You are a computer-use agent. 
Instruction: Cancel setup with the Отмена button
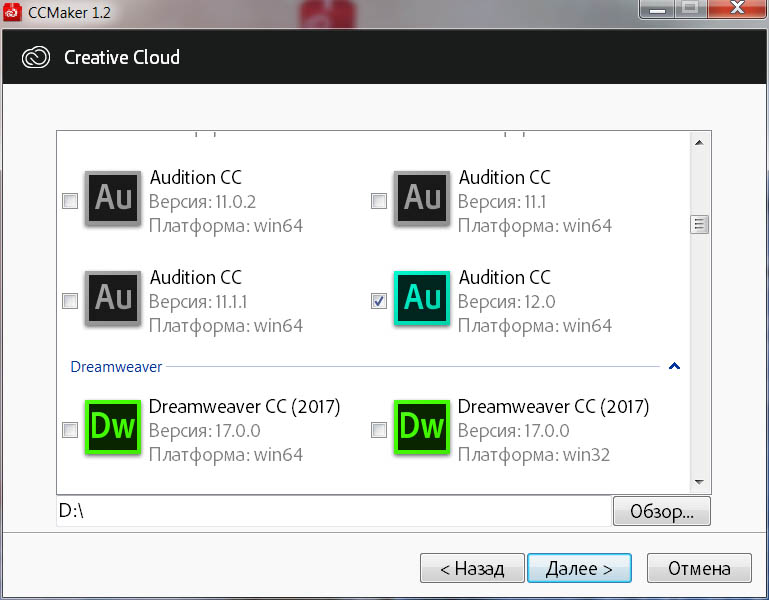tap(699, 569)
